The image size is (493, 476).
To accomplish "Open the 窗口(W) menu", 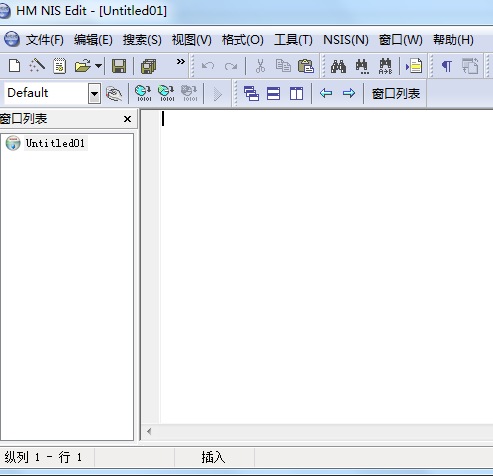I will (x=400, y=40).
